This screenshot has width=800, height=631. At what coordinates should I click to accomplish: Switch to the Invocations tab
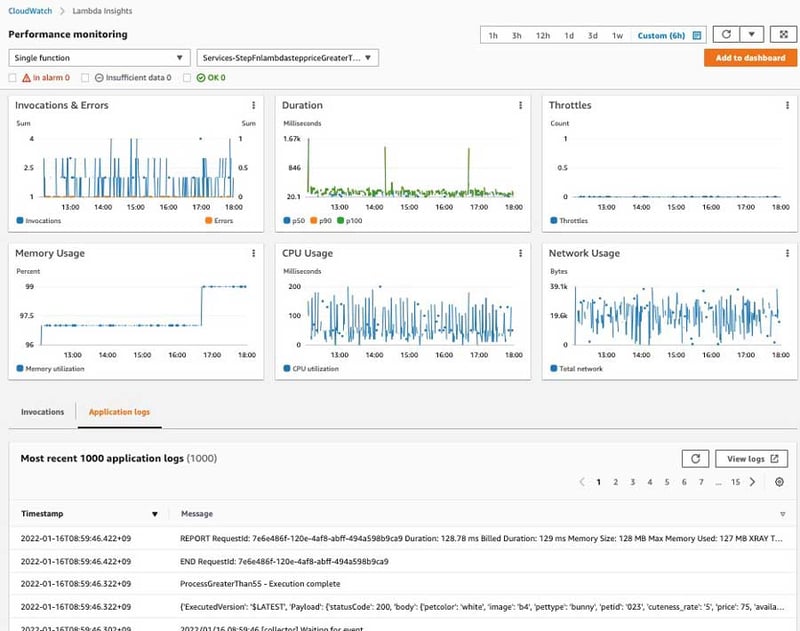(42, 412)
